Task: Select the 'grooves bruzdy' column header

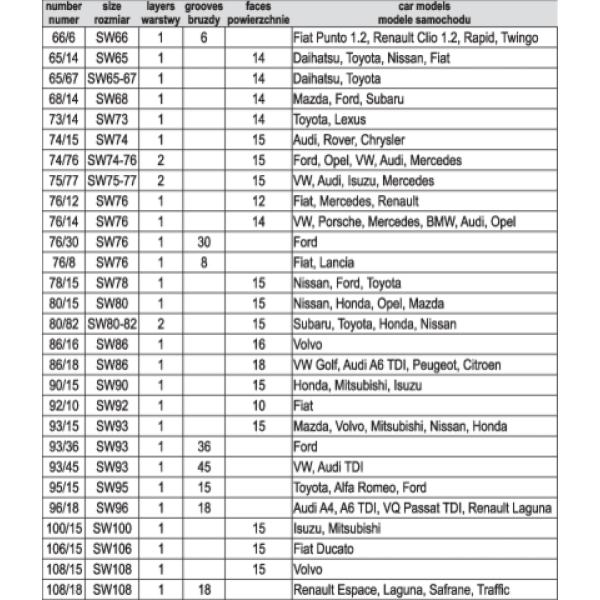Action: [x=204, y=13]
